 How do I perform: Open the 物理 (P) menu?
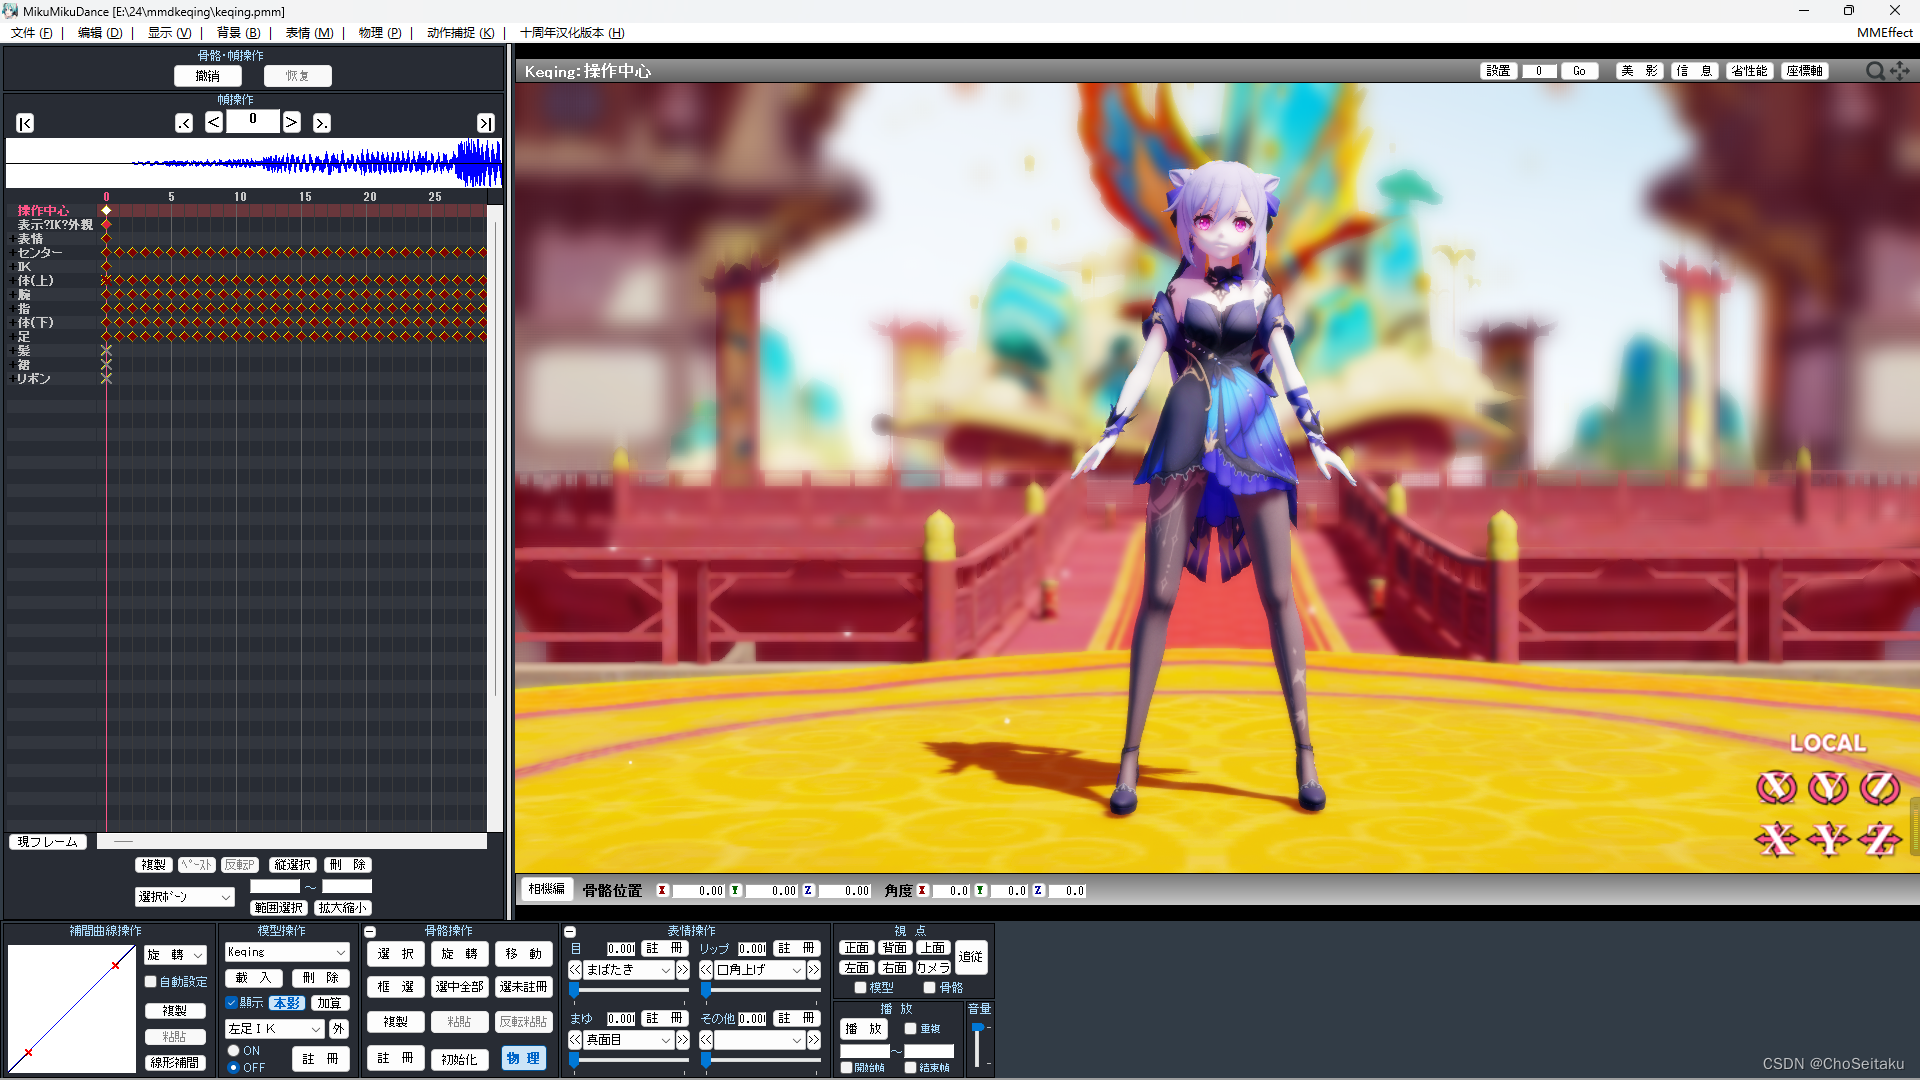[x=379, y=33]
